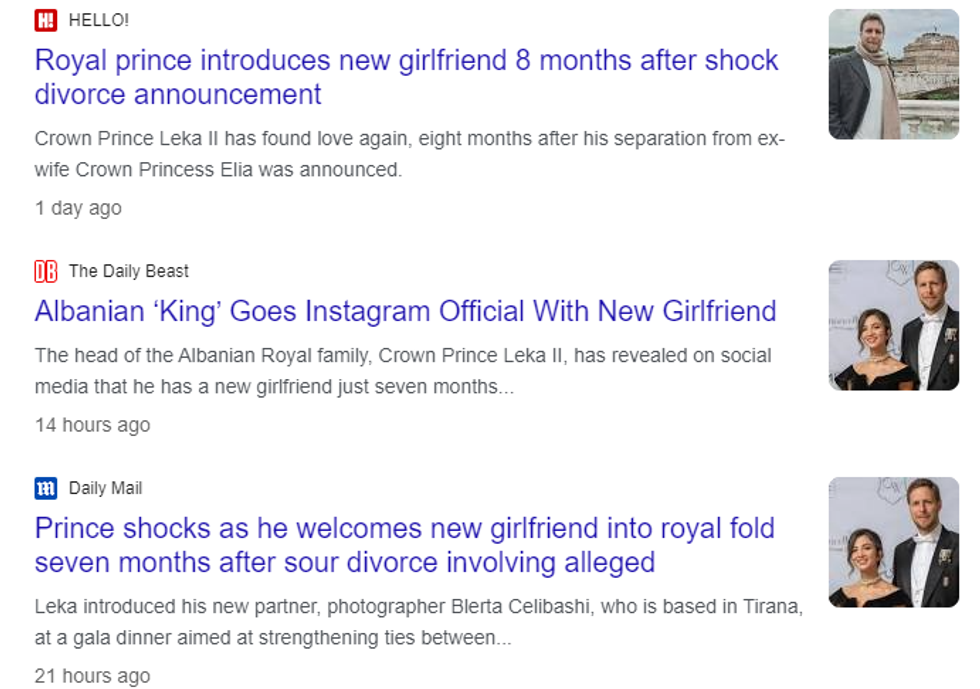Viewport: 980px width, 689px height.
Task: Click thumbnail of man near castle
Action: point(893,74)
